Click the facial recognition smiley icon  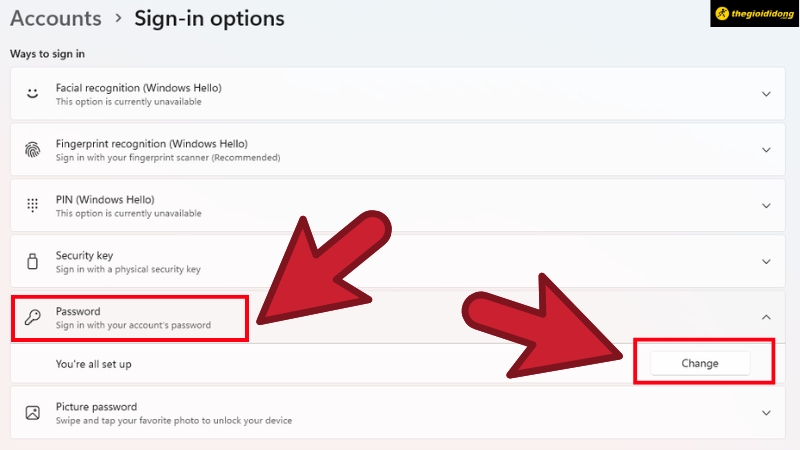(32, 94)
